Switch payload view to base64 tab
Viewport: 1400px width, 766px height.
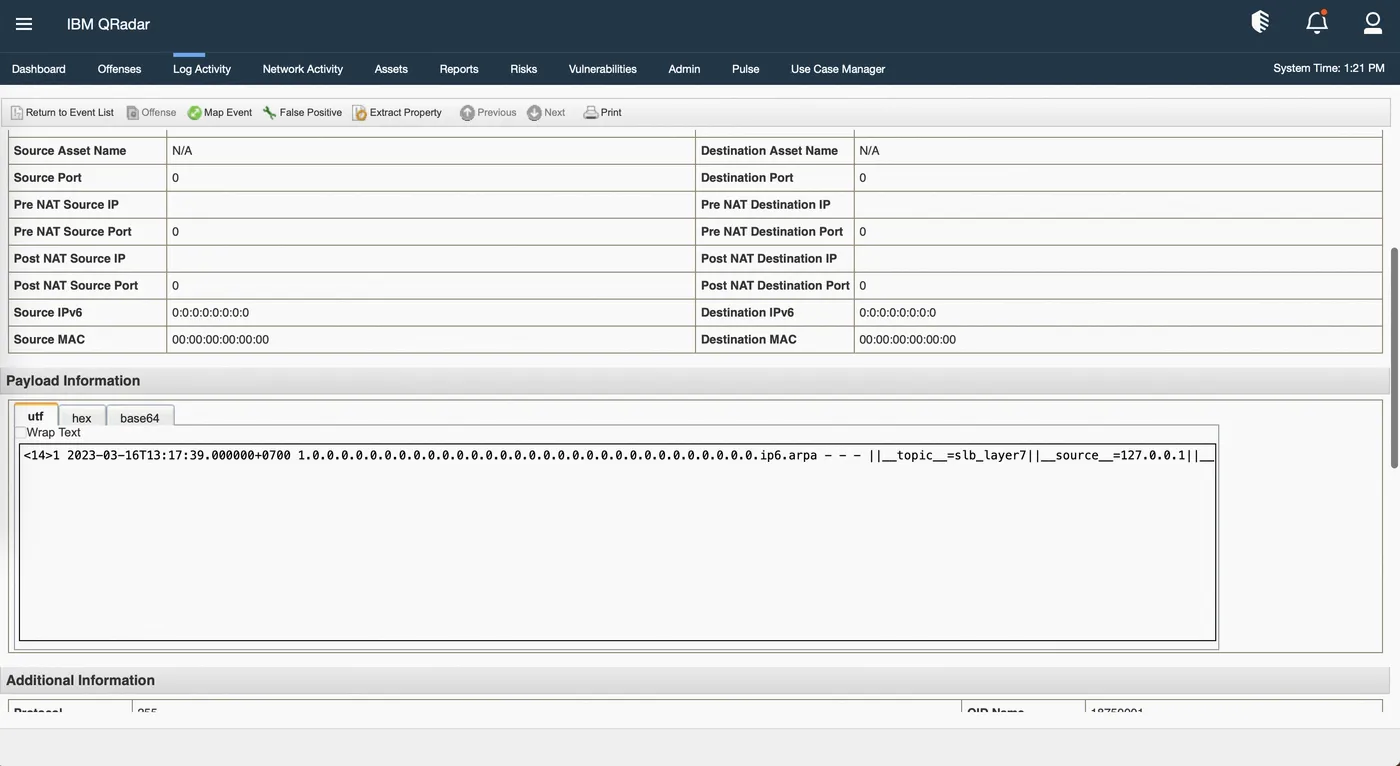tap(140, 417)
